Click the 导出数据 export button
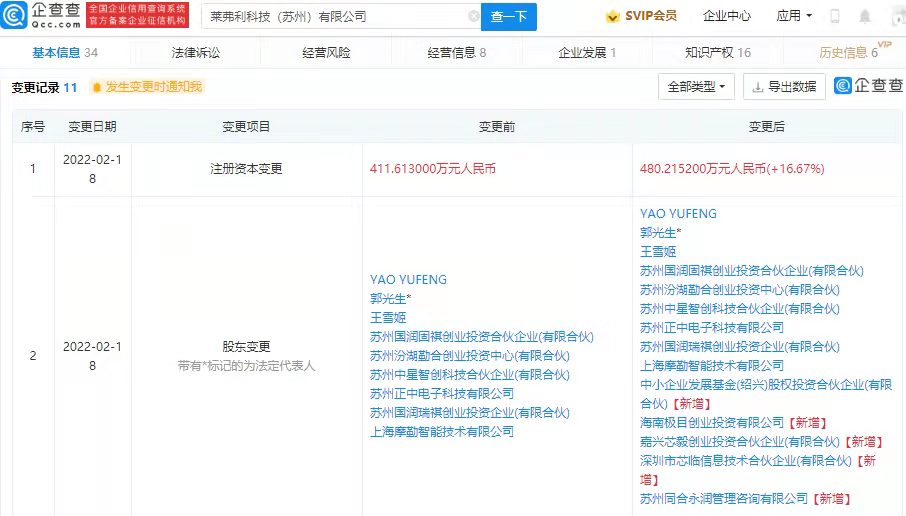This screenshot has height=516, width=906. pos(784,87)
